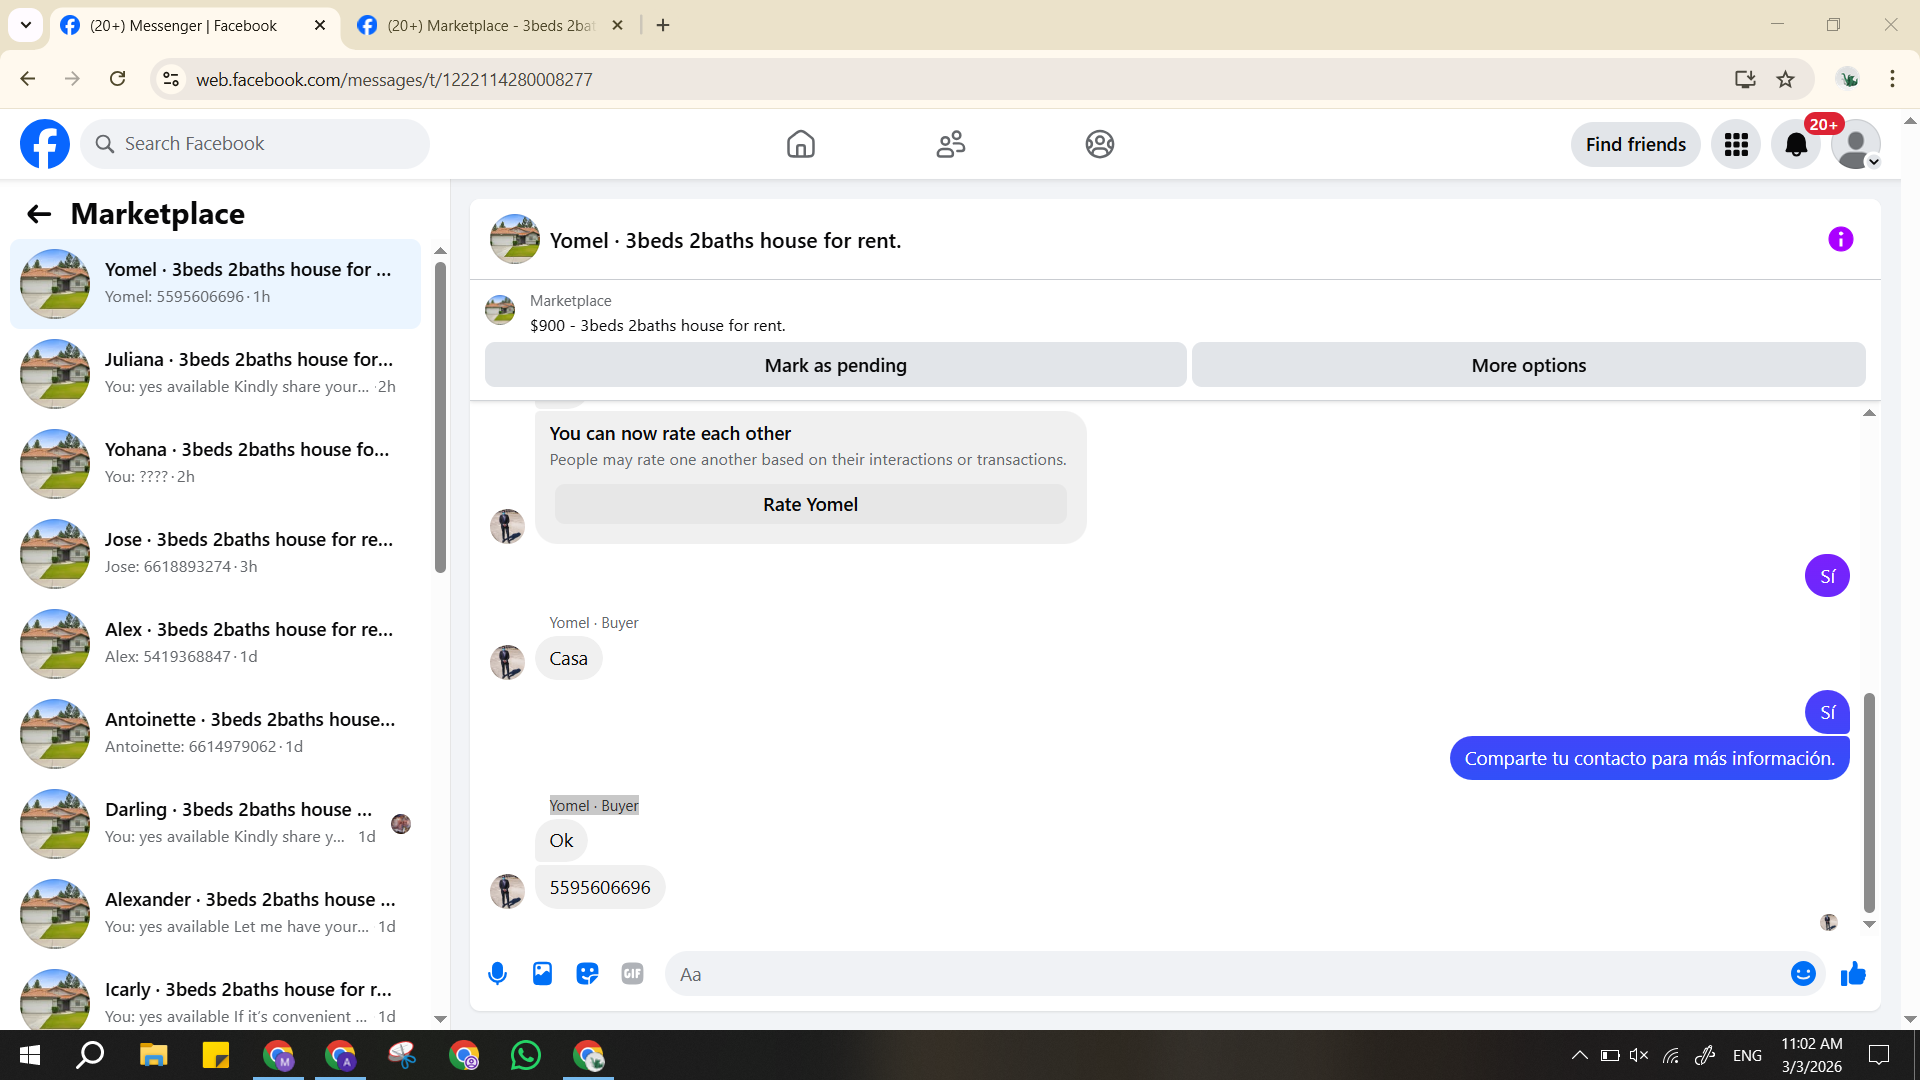Open the Darling conversation
1920x1080 pixels.
(x=215, y=823)
